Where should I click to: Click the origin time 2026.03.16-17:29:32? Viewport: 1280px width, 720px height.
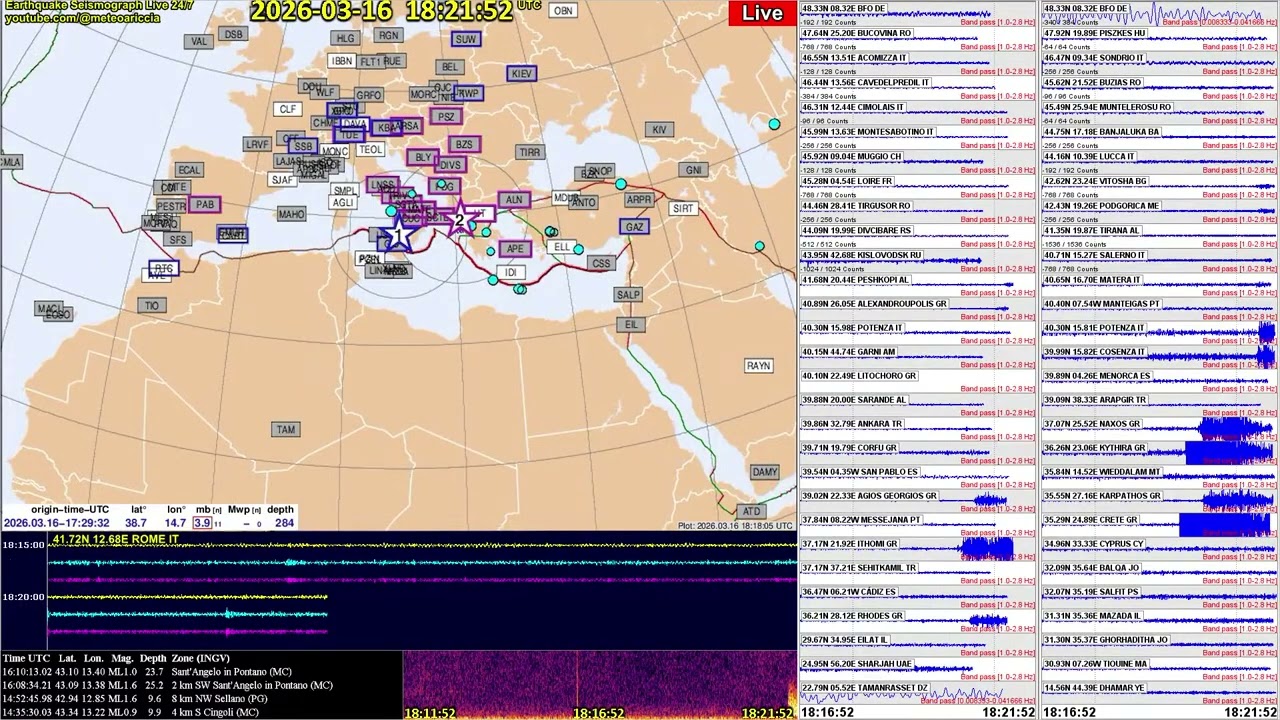coord(57,523)
